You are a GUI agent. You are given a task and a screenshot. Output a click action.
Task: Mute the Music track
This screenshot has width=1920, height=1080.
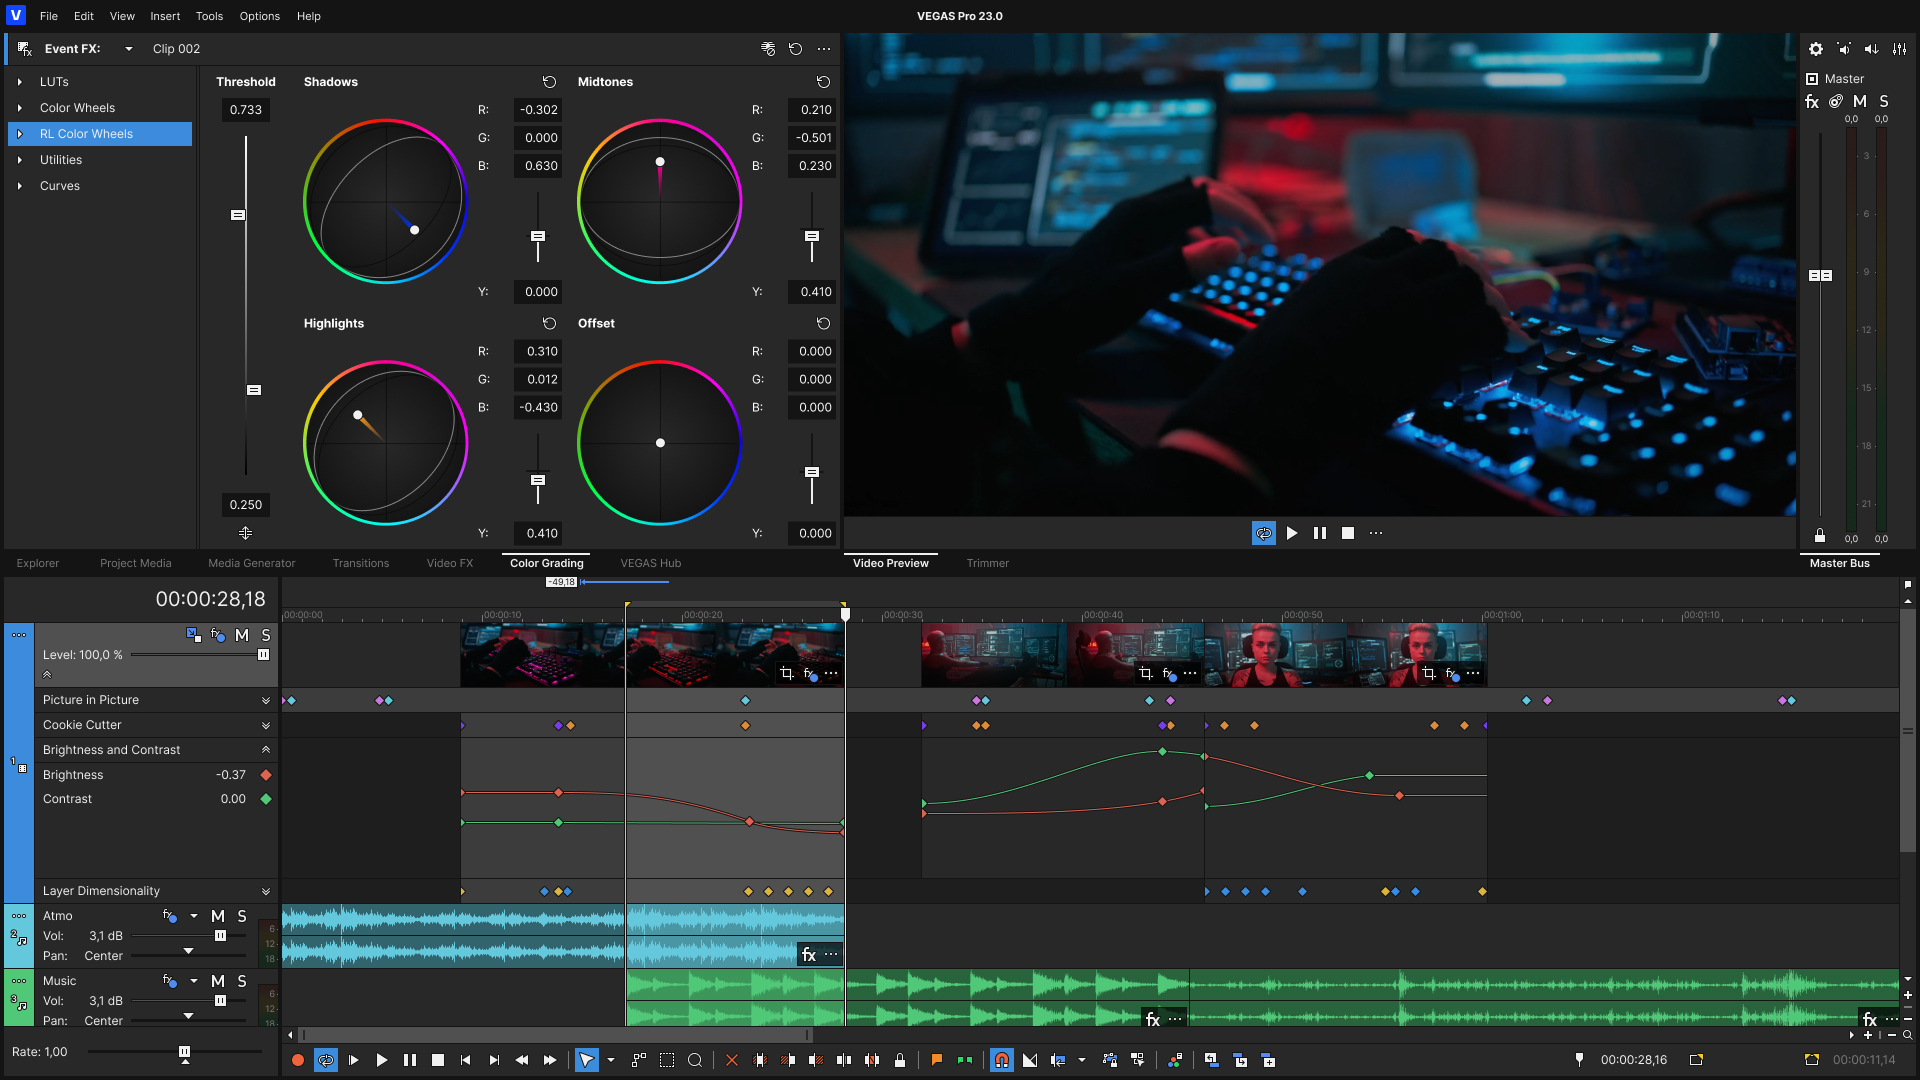pyautogui.click(x=218, y=981)
